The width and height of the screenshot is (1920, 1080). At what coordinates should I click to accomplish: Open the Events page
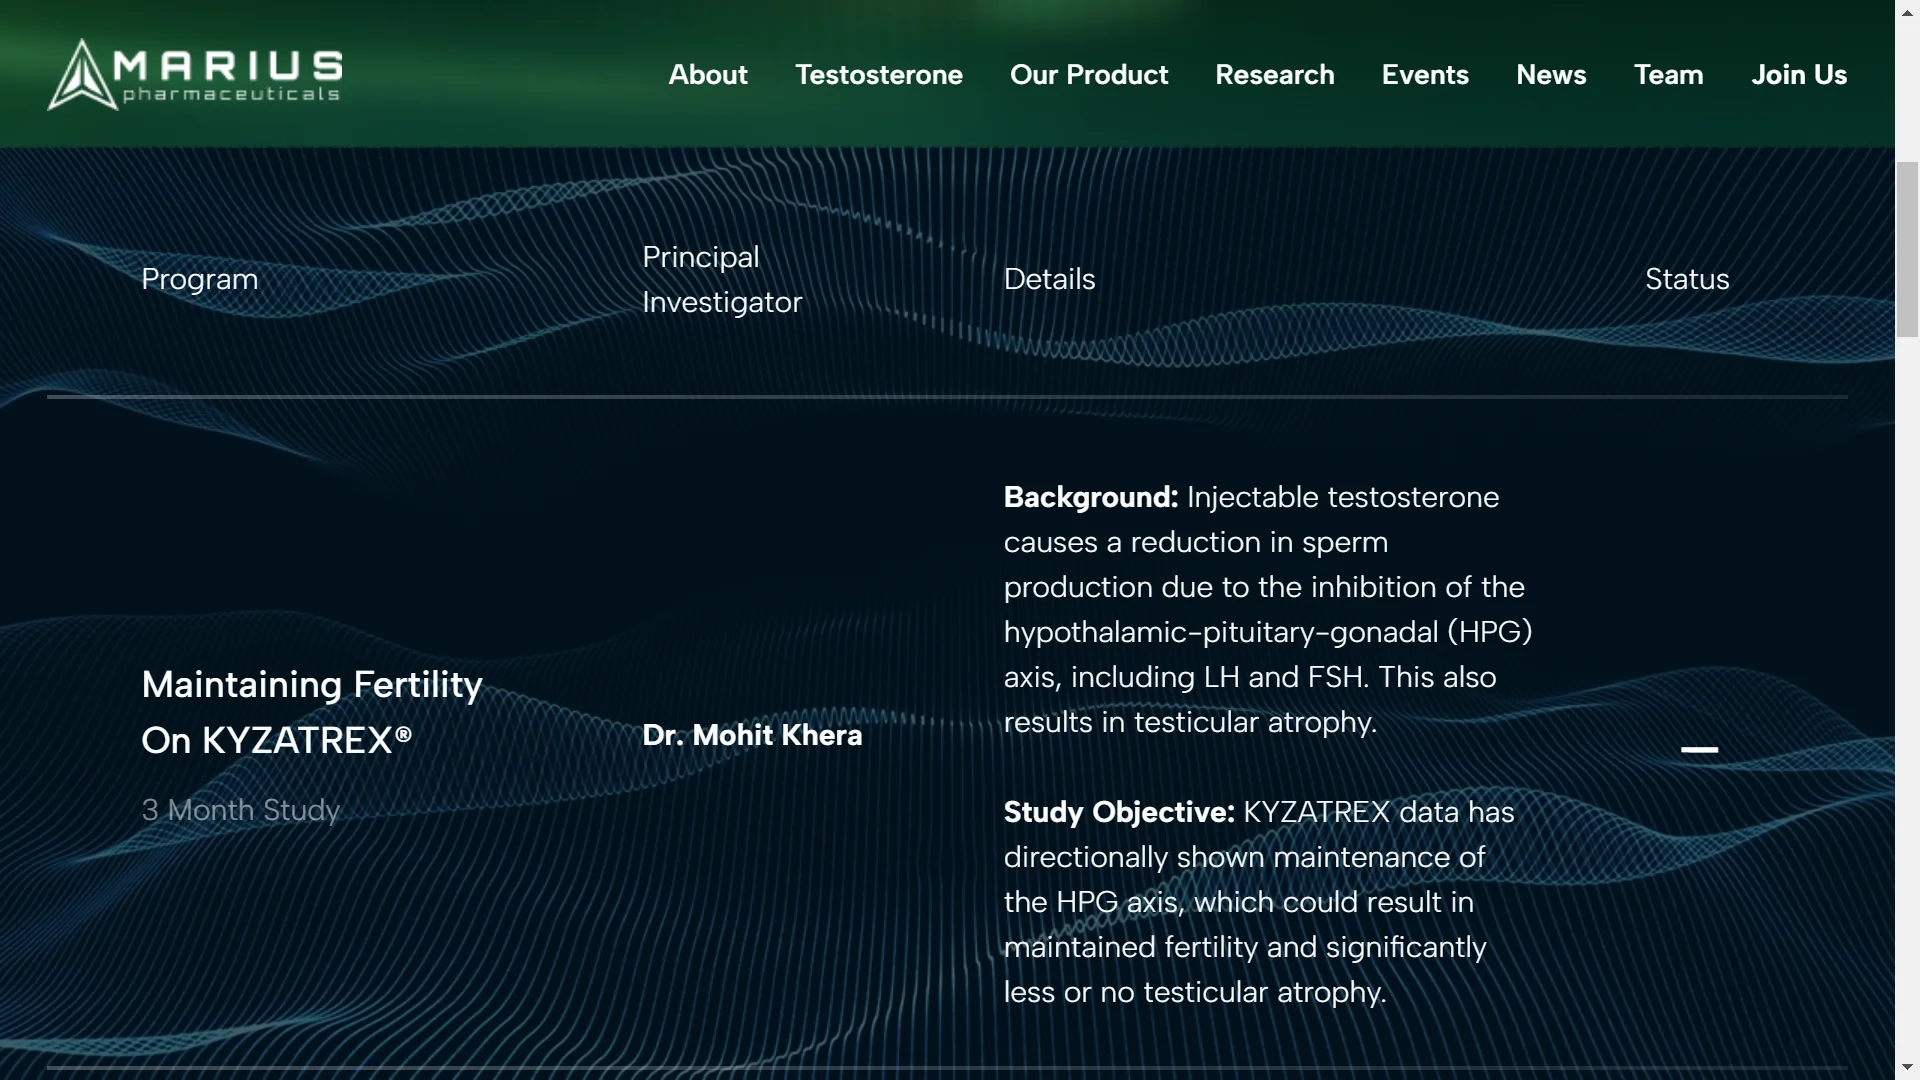(1425, 75)
